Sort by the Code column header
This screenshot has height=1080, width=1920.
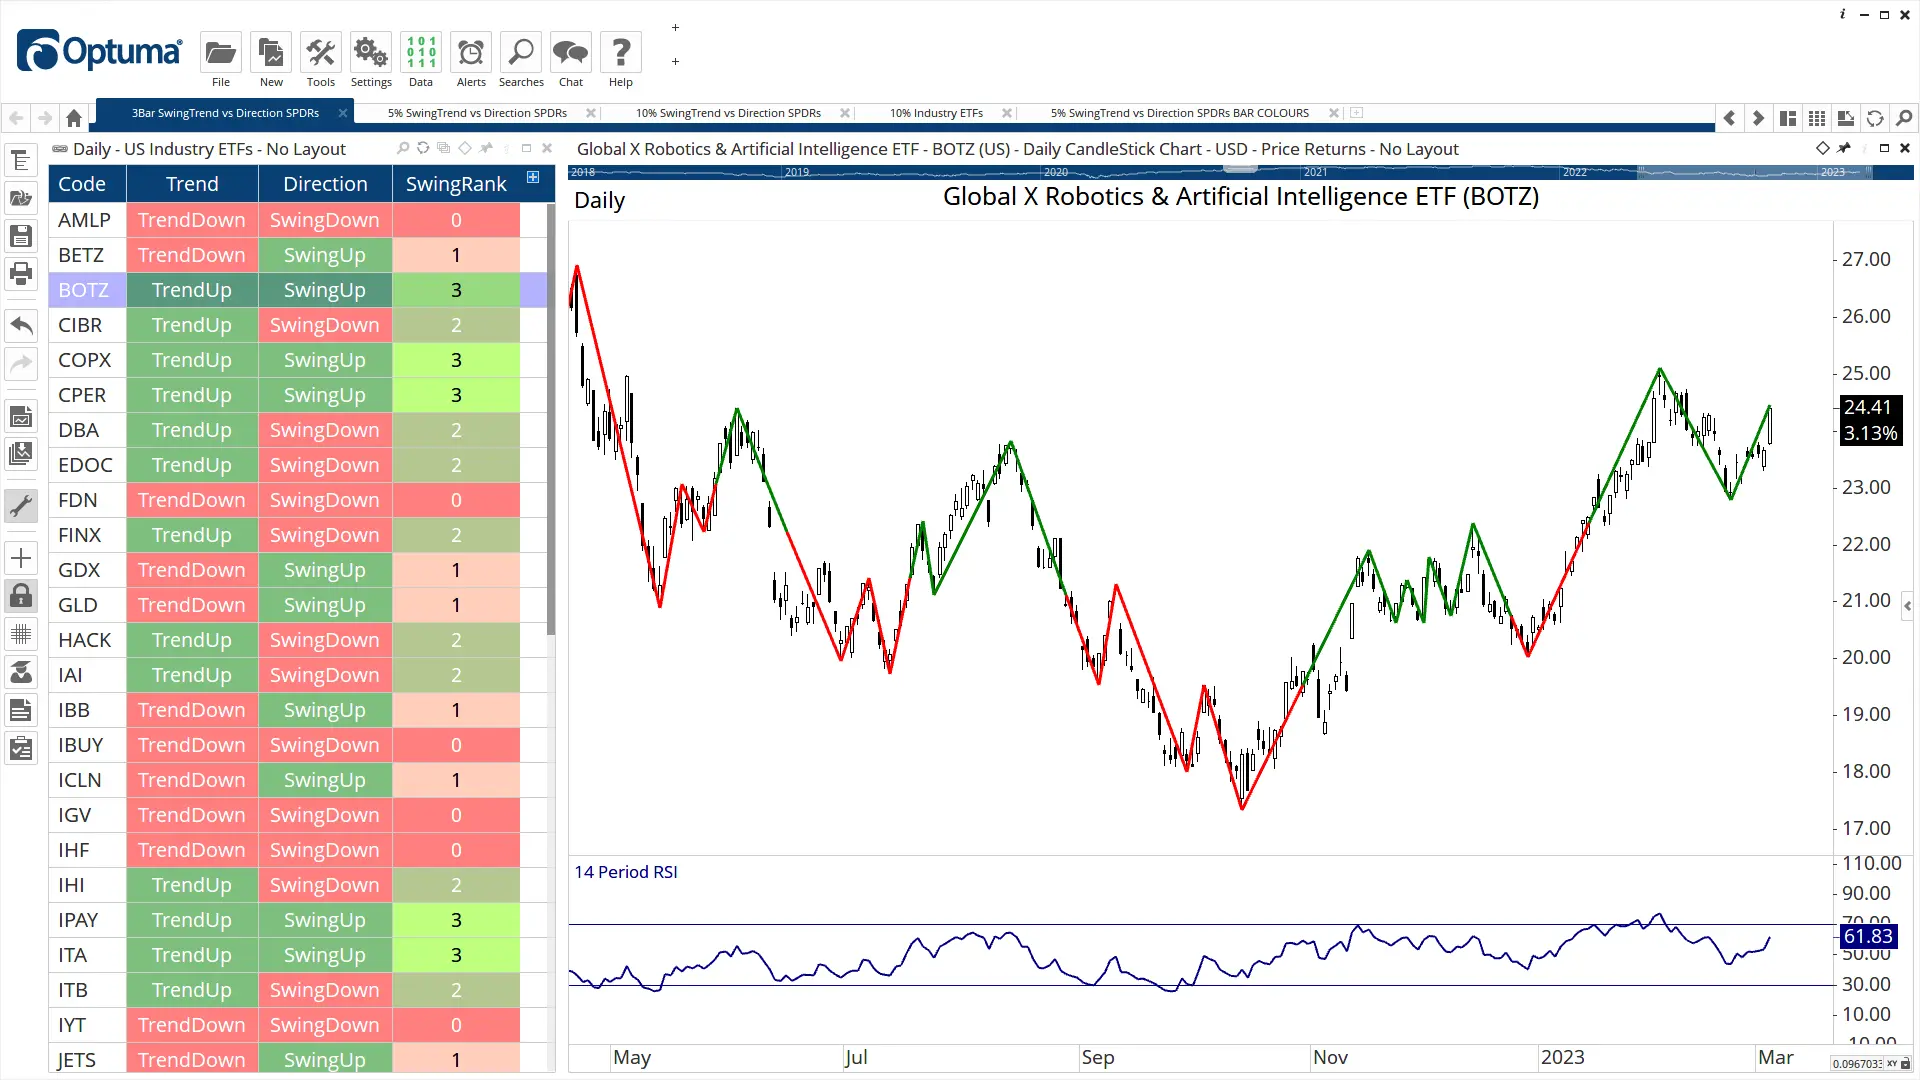pyautogui.click(x=87, y=184)
